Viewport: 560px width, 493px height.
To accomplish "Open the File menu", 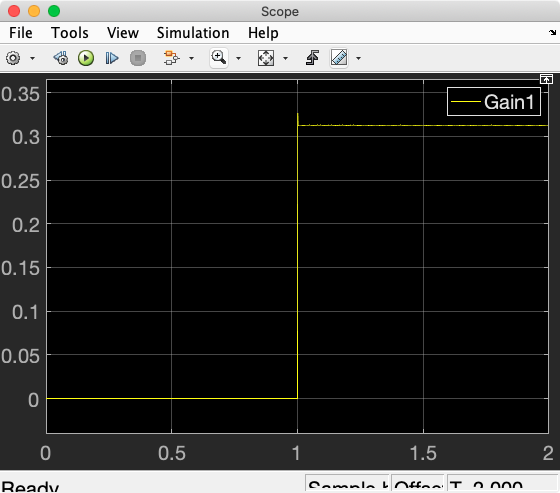I will (x=21, y=33).
